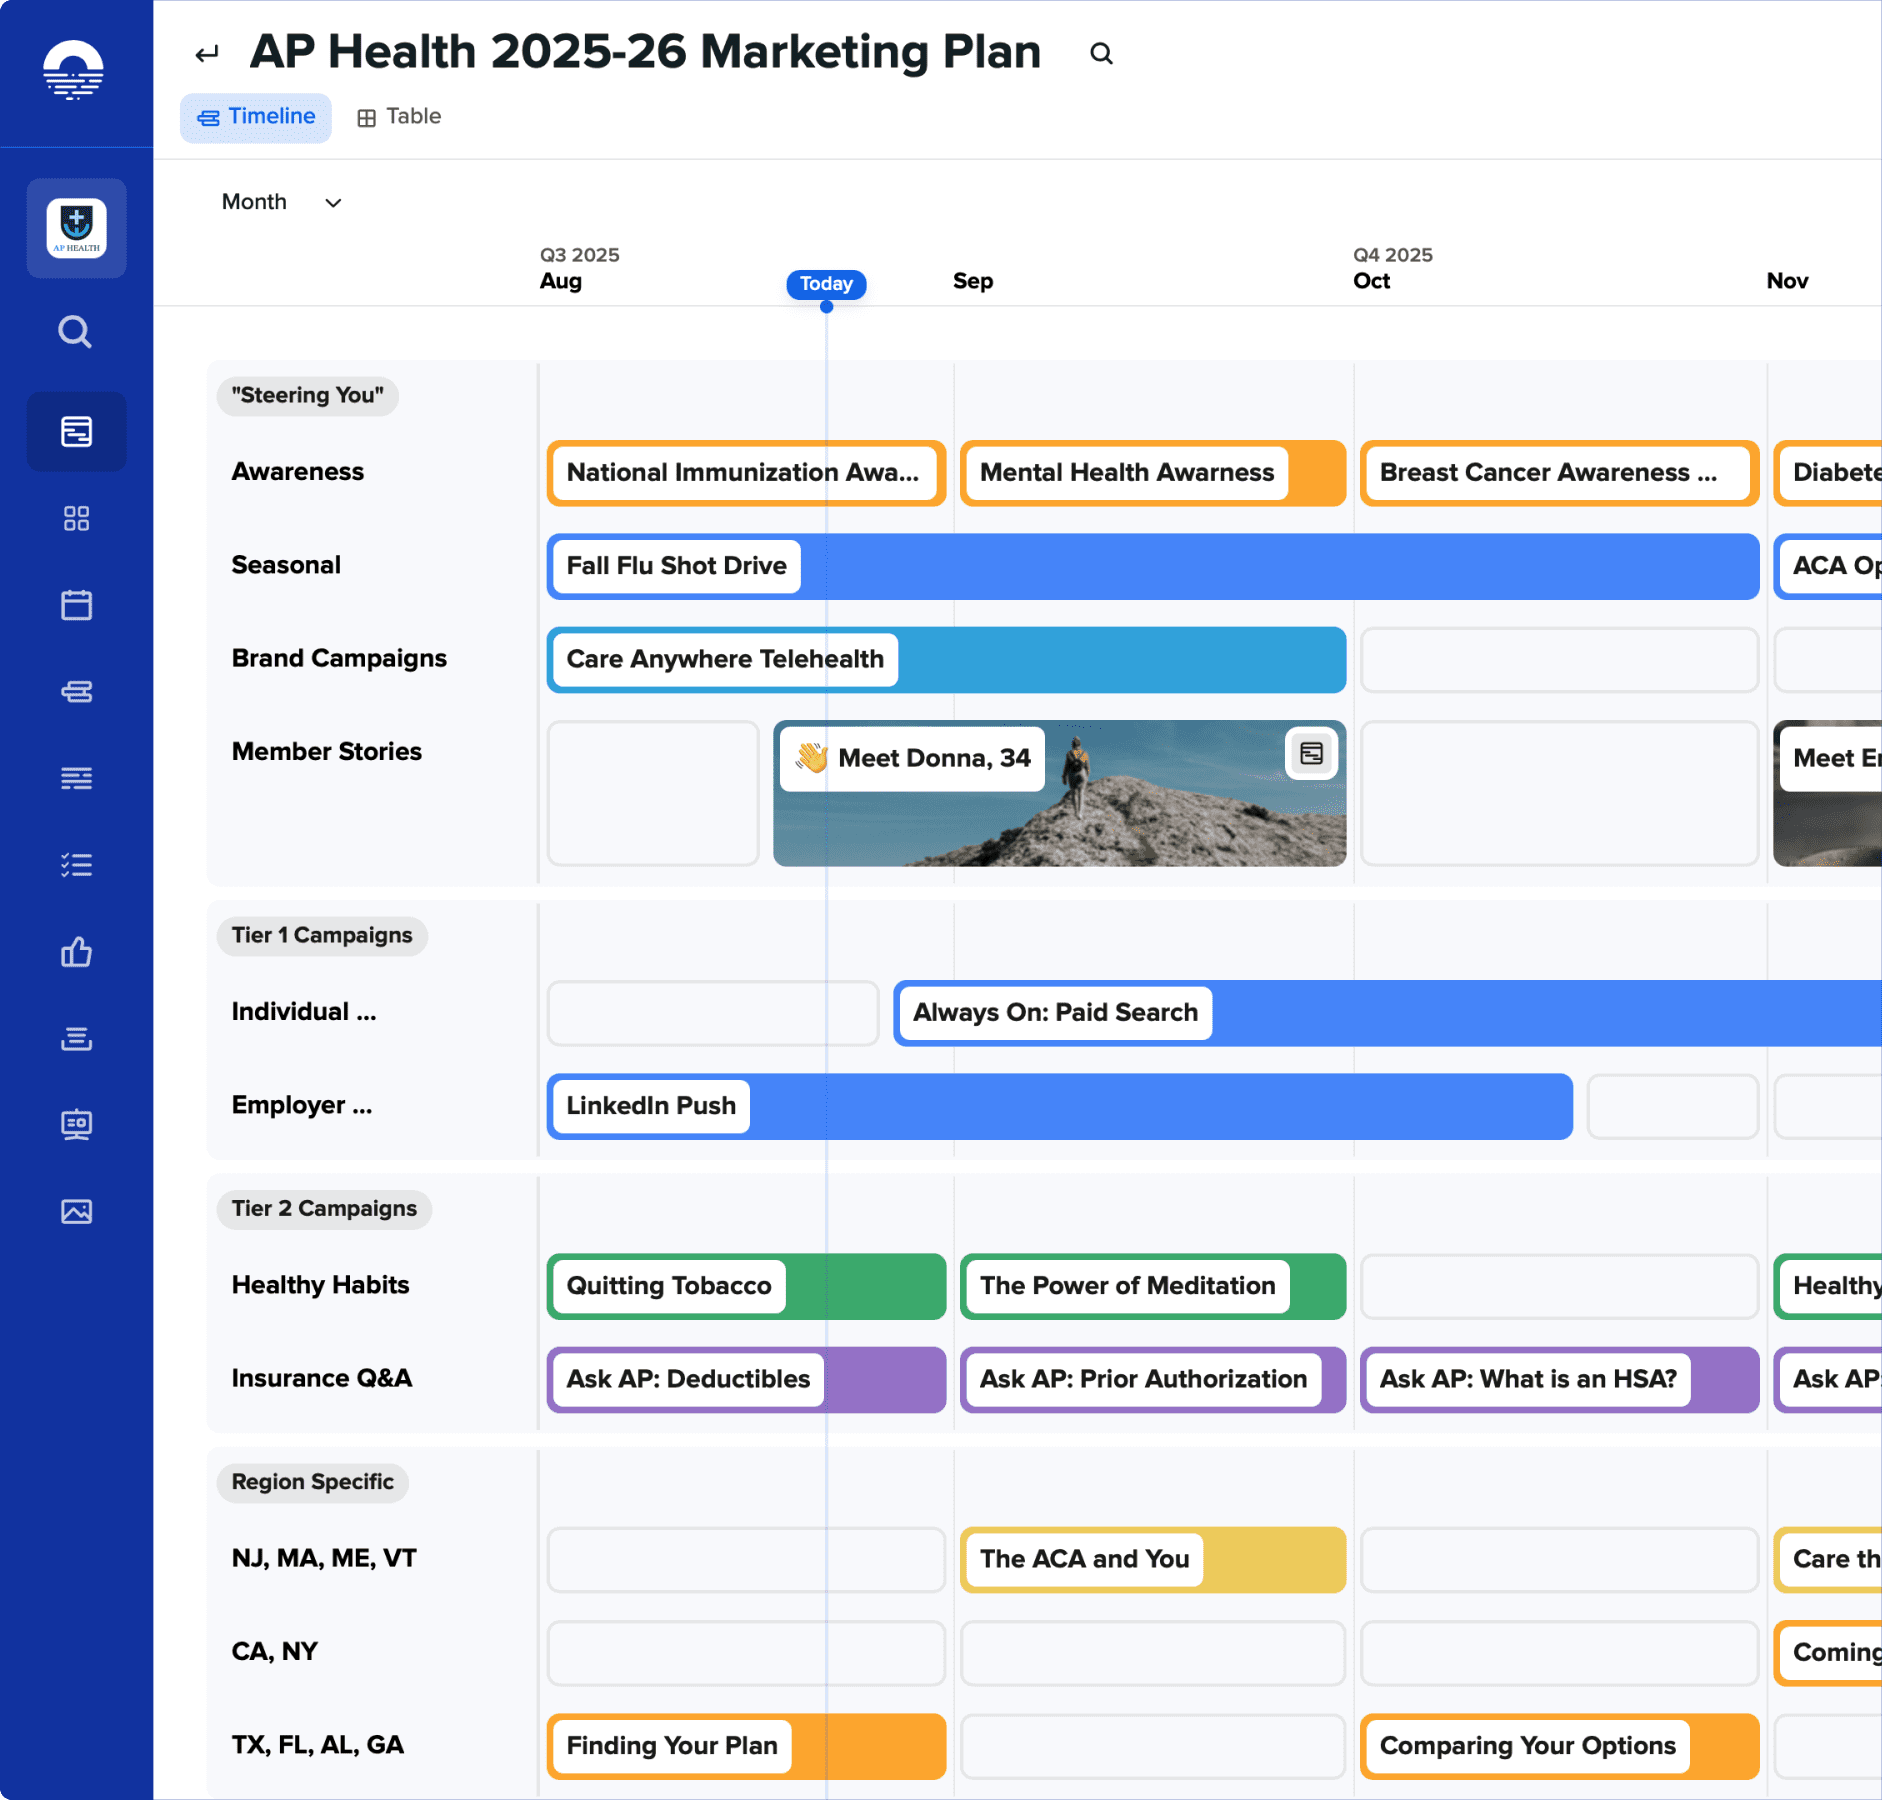Collapse the Region Specific group label
Image resolution: width=1882 pixels, height=1800 pixels.
[x=312, y=1482]
